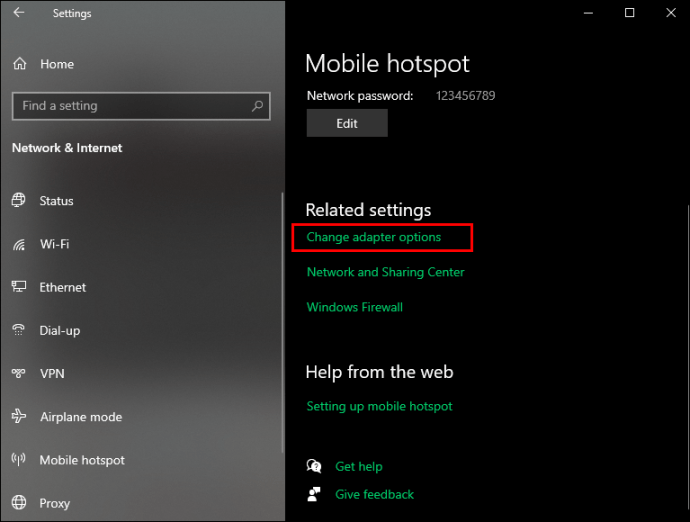The width and height of the screenshot is (690, 522).
Task: Click the network password value 123456789
Action: tap(466, 96)
